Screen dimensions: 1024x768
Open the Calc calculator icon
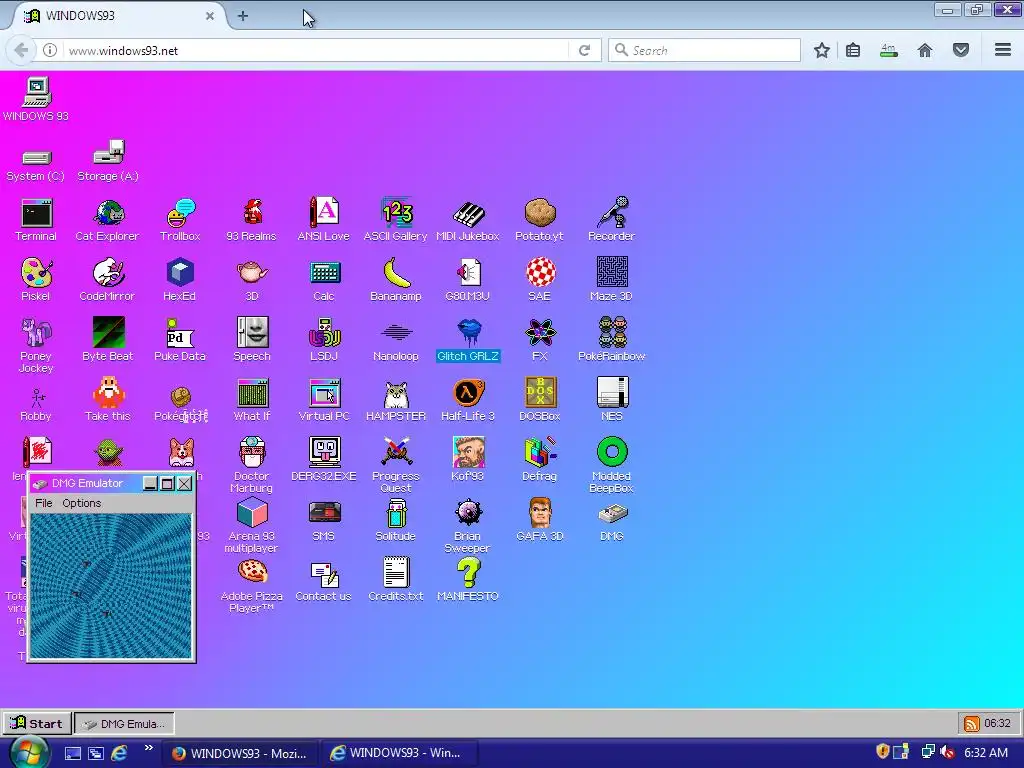tap(324, 280)
